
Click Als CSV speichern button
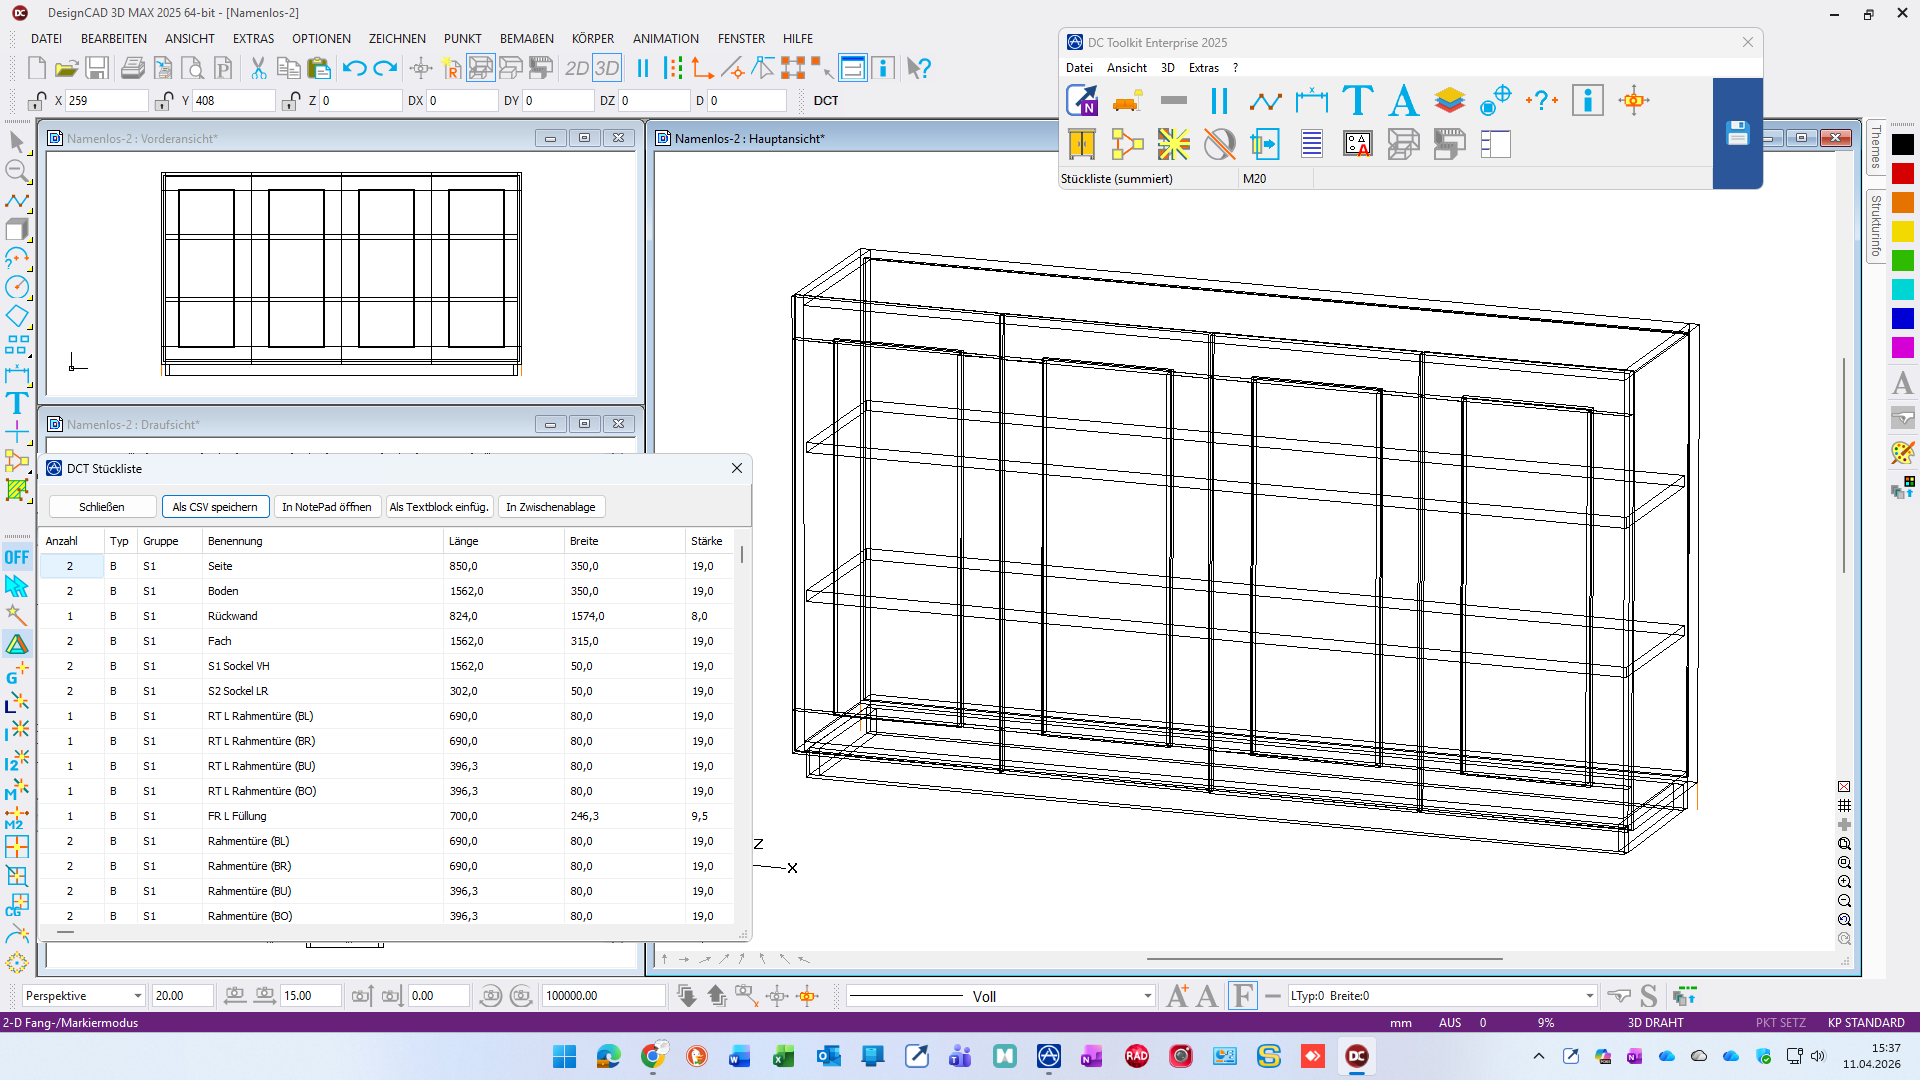click(215, 507)
